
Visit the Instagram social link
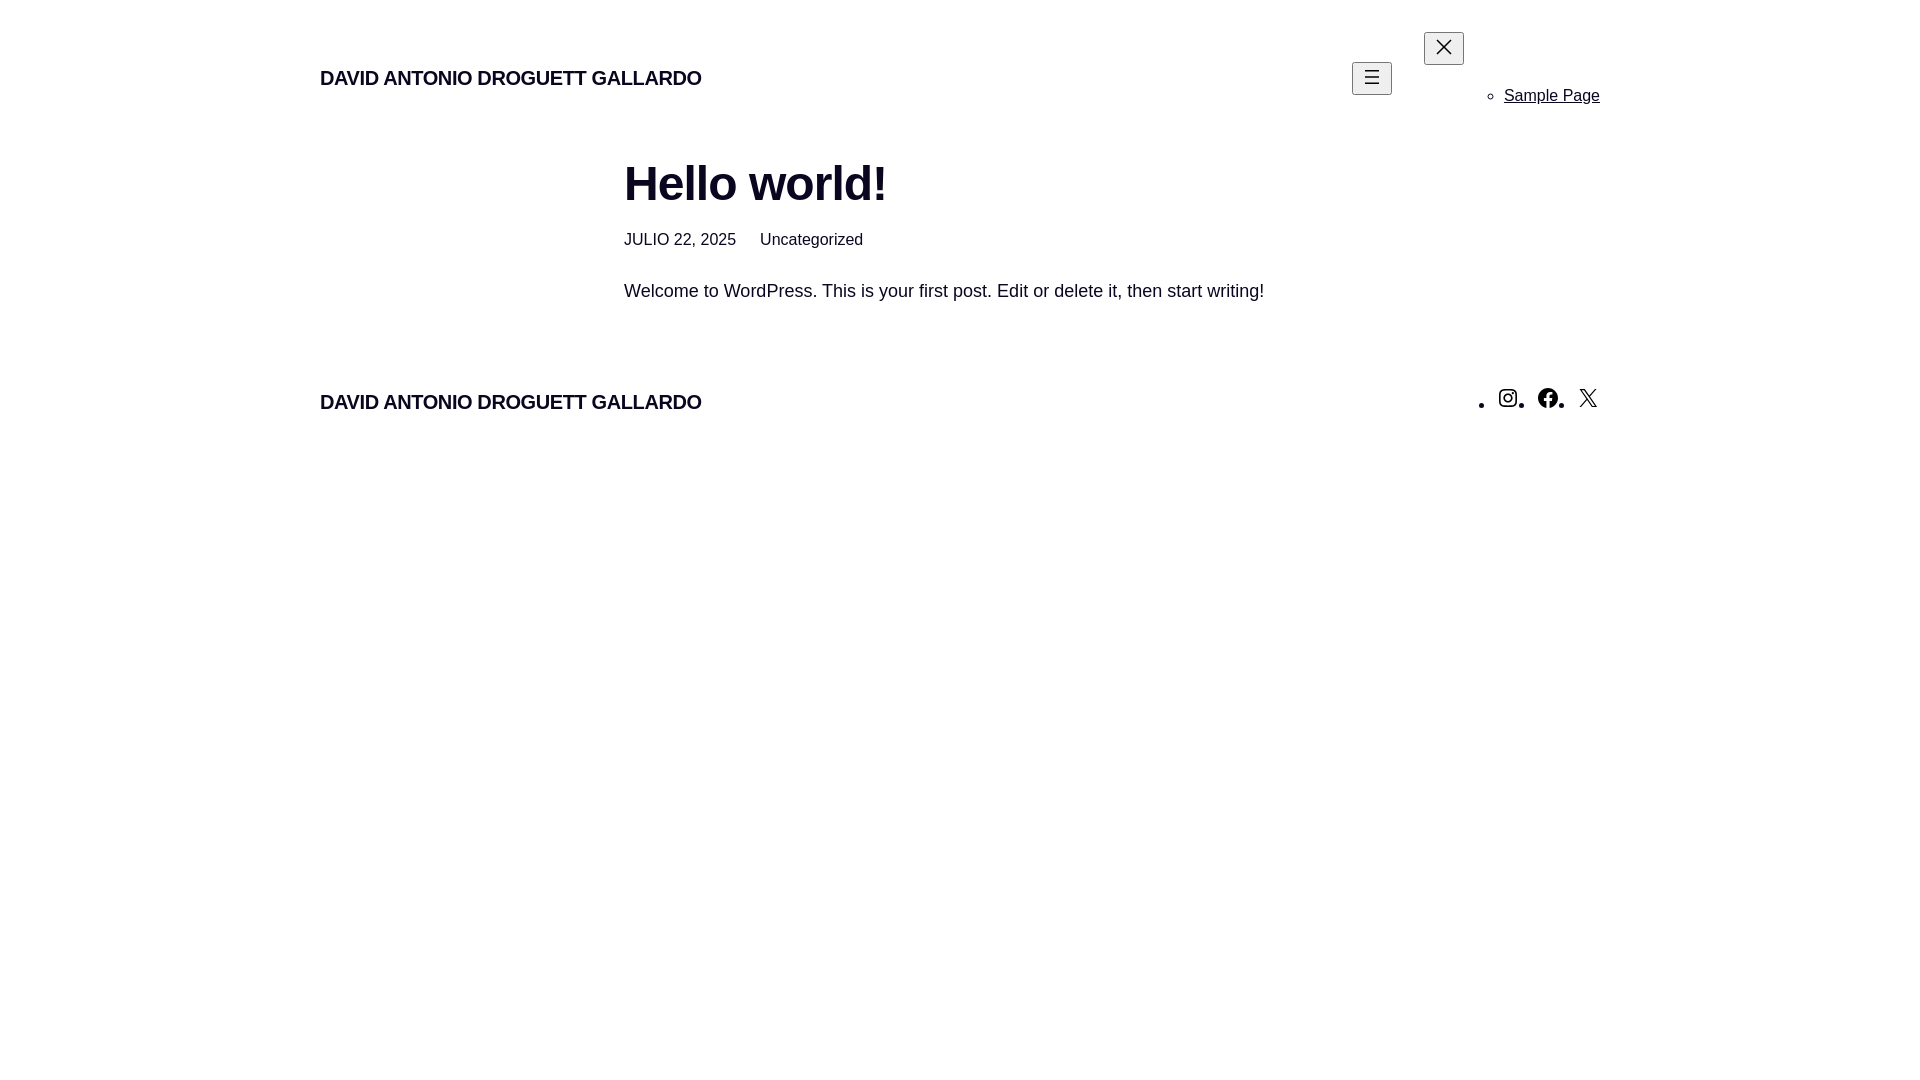pos(1508,398)
